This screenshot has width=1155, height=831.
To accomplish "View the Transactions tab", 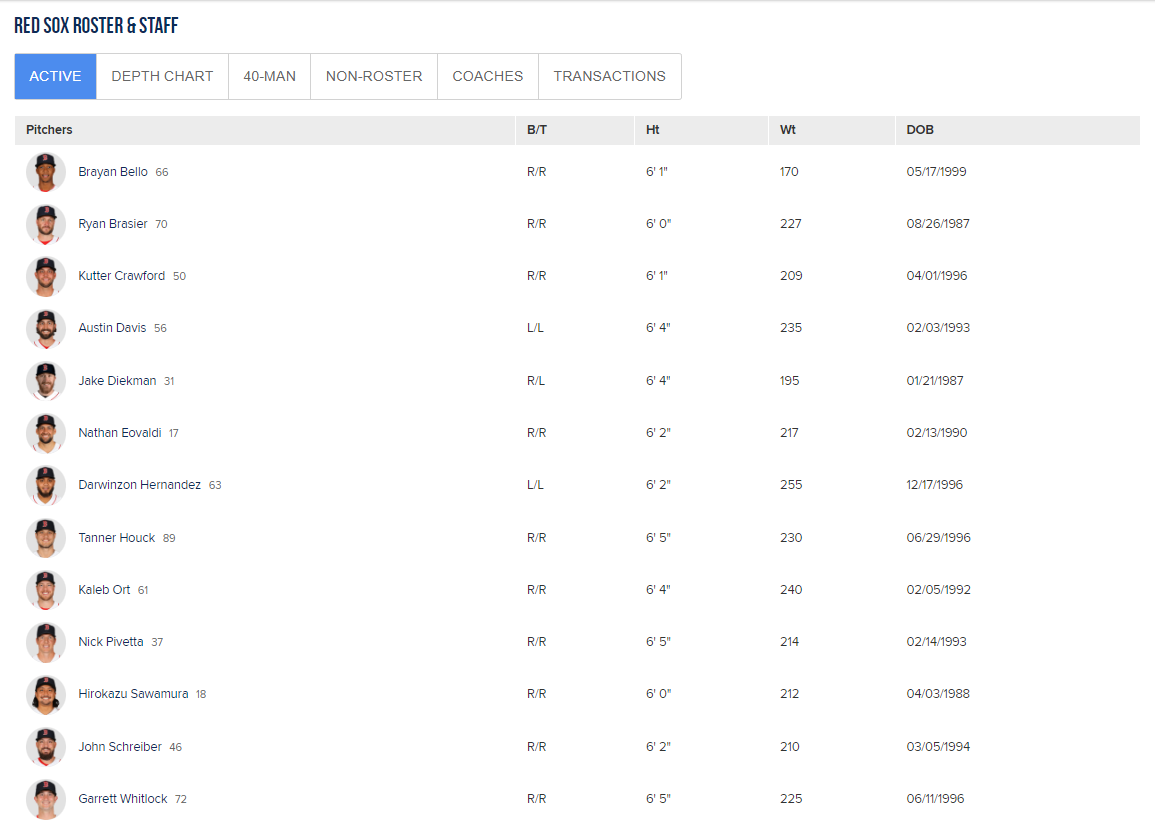I will tap(610, 77).
